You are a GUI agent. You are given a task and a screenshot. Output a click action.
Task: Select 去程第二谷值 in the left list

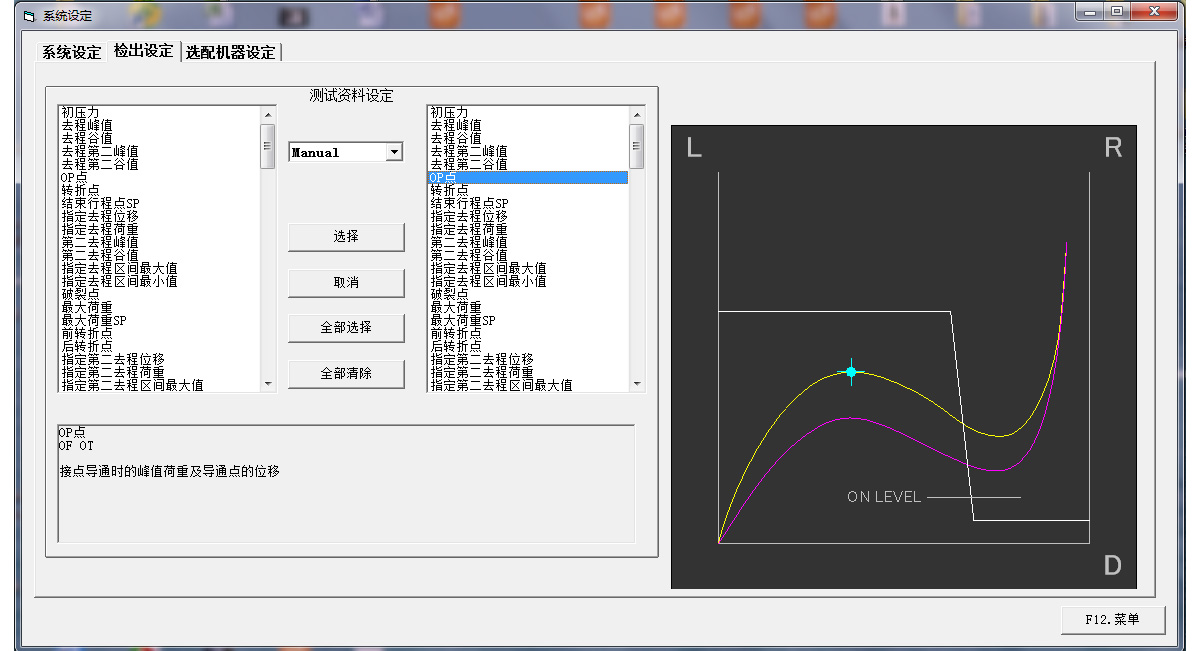click(159, 164)
